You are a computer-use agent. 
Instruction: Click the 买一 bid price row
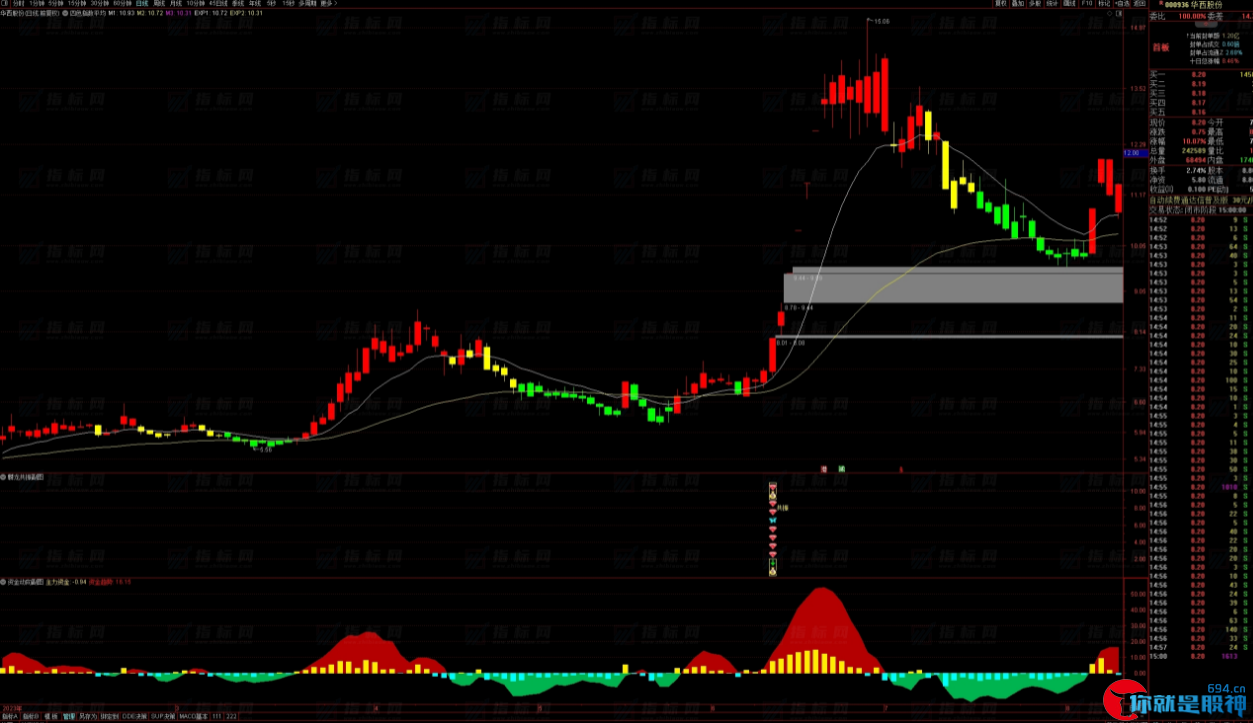1201,75
